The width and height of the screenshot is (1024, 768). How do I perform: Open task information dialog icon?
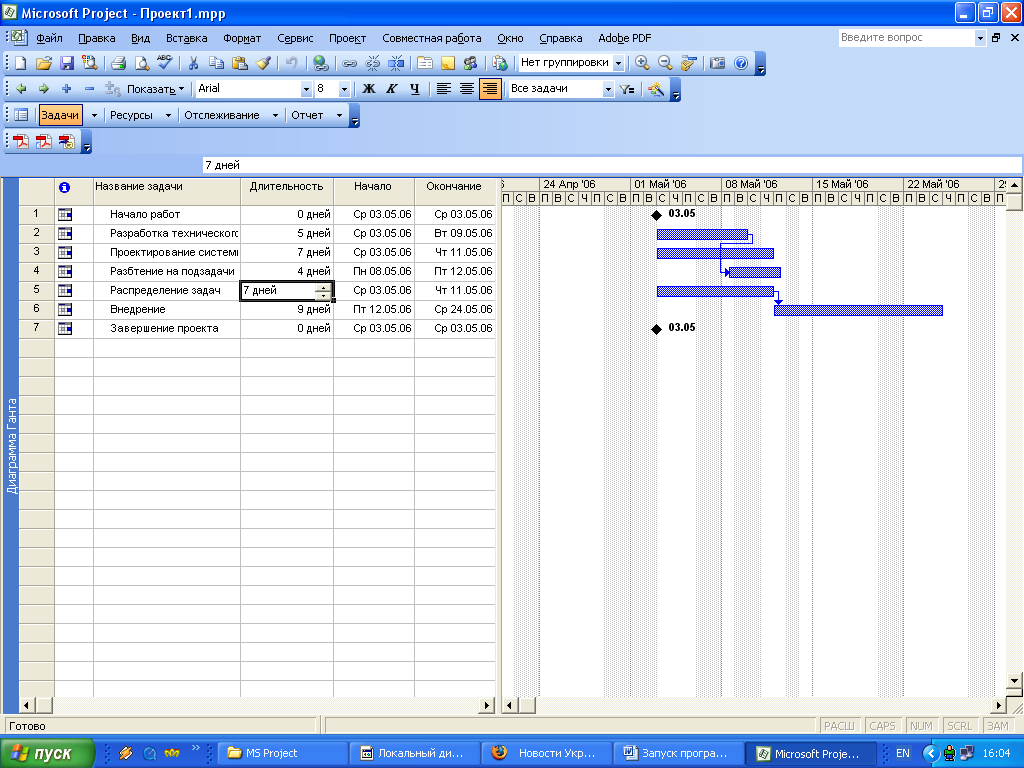point(424,63)
